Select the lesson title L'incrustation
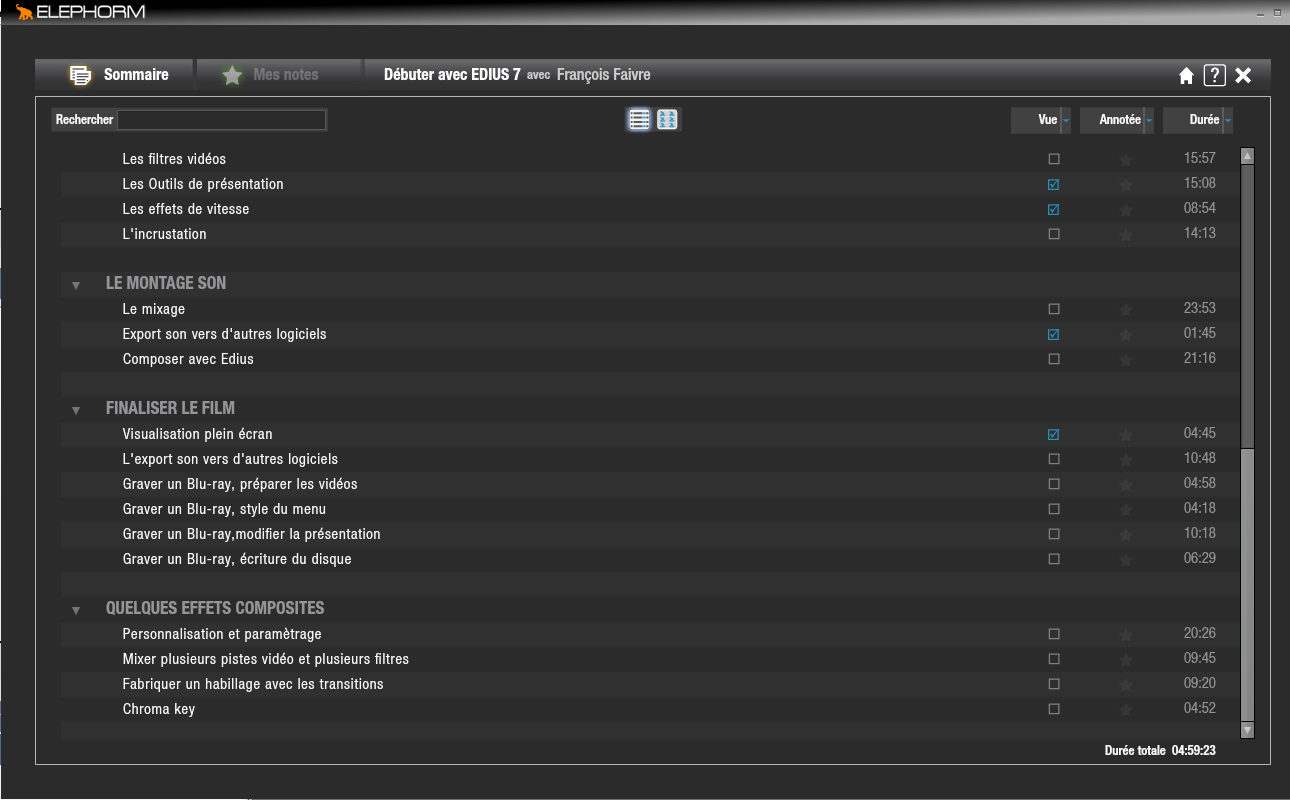Screen dimensions: 1290x800 pos(165,234)
